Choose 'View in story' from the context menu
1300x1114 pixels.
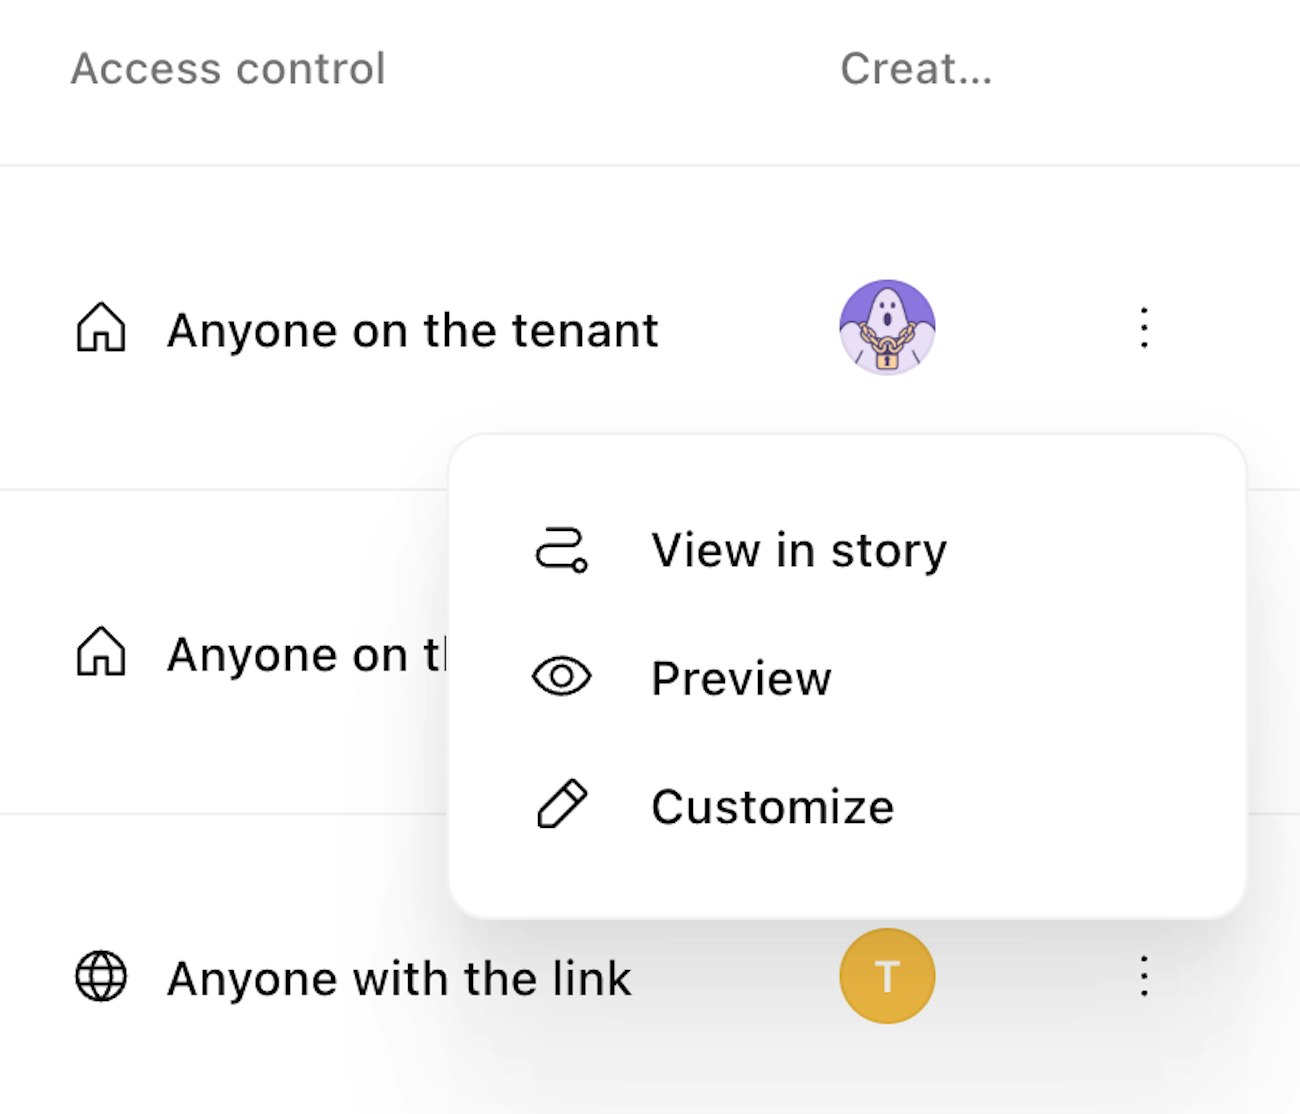pos(798,550)
